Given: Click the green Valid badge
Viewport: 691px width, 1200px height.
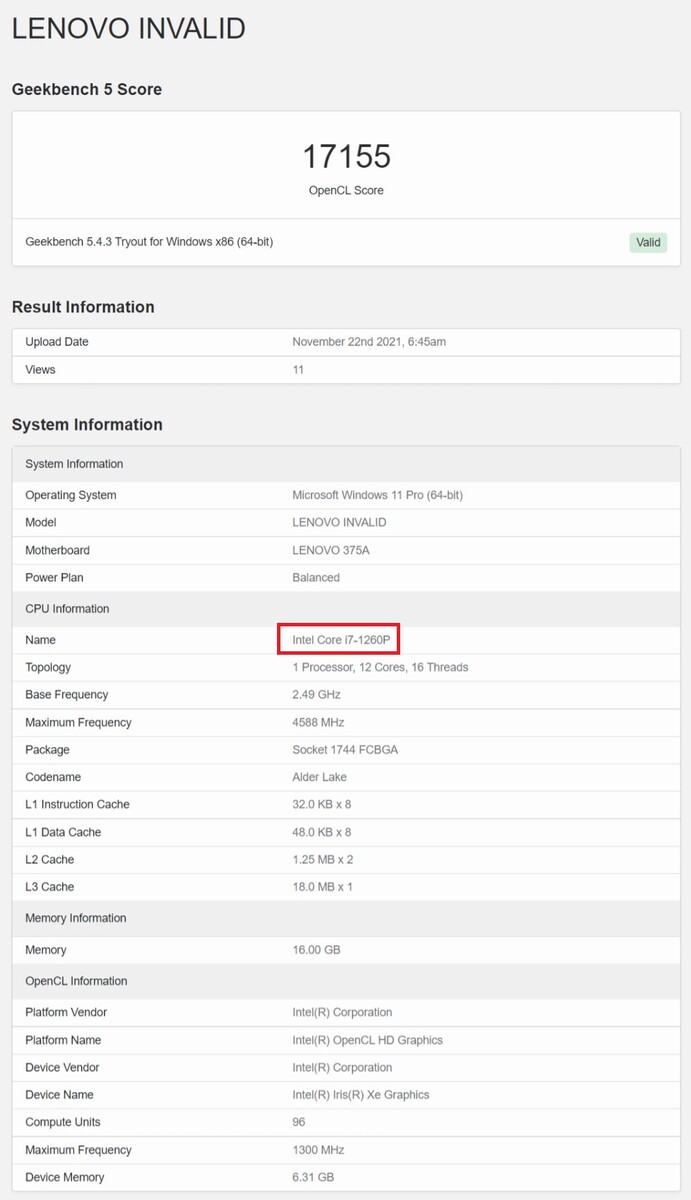Looking at the screenshot, I should click(x=648, y=242).
